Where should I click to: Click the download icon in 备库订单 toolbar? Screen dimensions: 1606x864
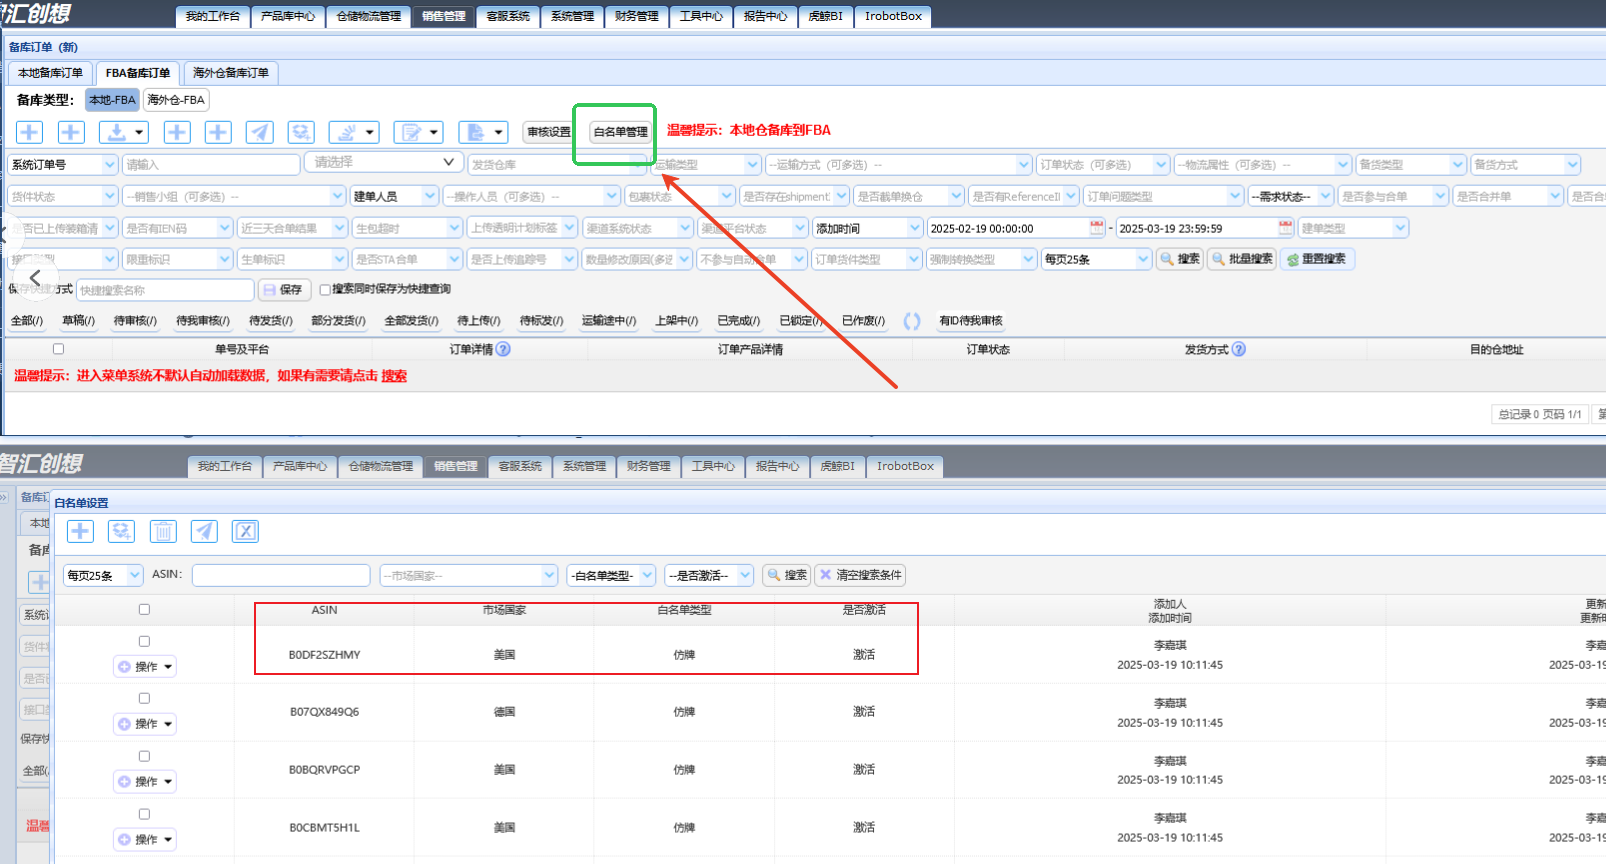pyautogui.click(x=125, y=132)
